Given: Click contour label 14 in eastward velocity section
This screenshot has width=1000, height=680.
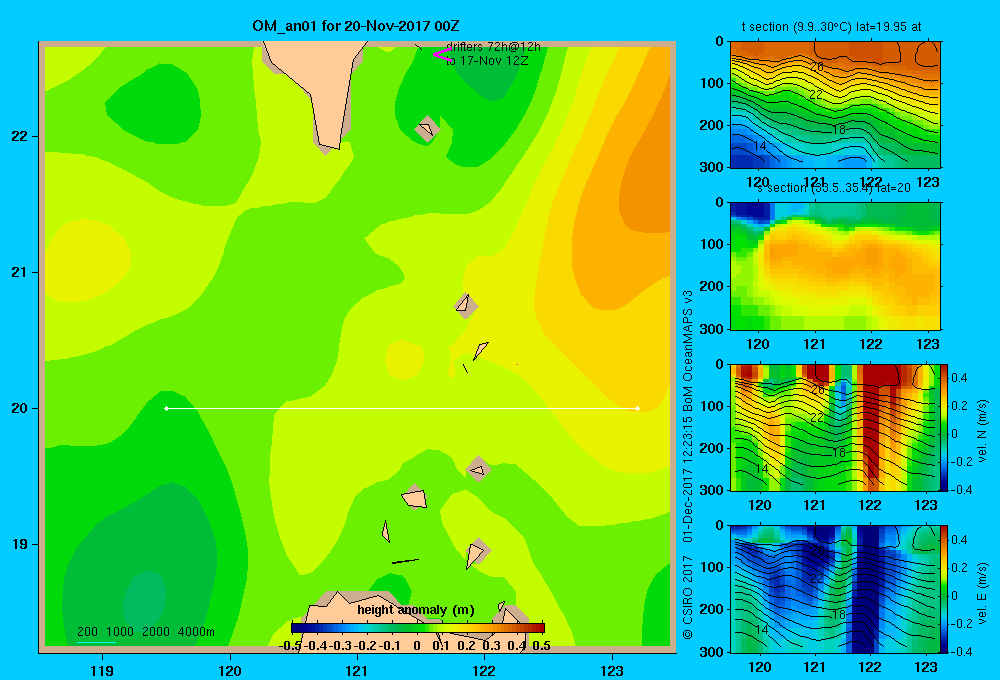Looking at the screenshot, I should (x=761, y=629).
